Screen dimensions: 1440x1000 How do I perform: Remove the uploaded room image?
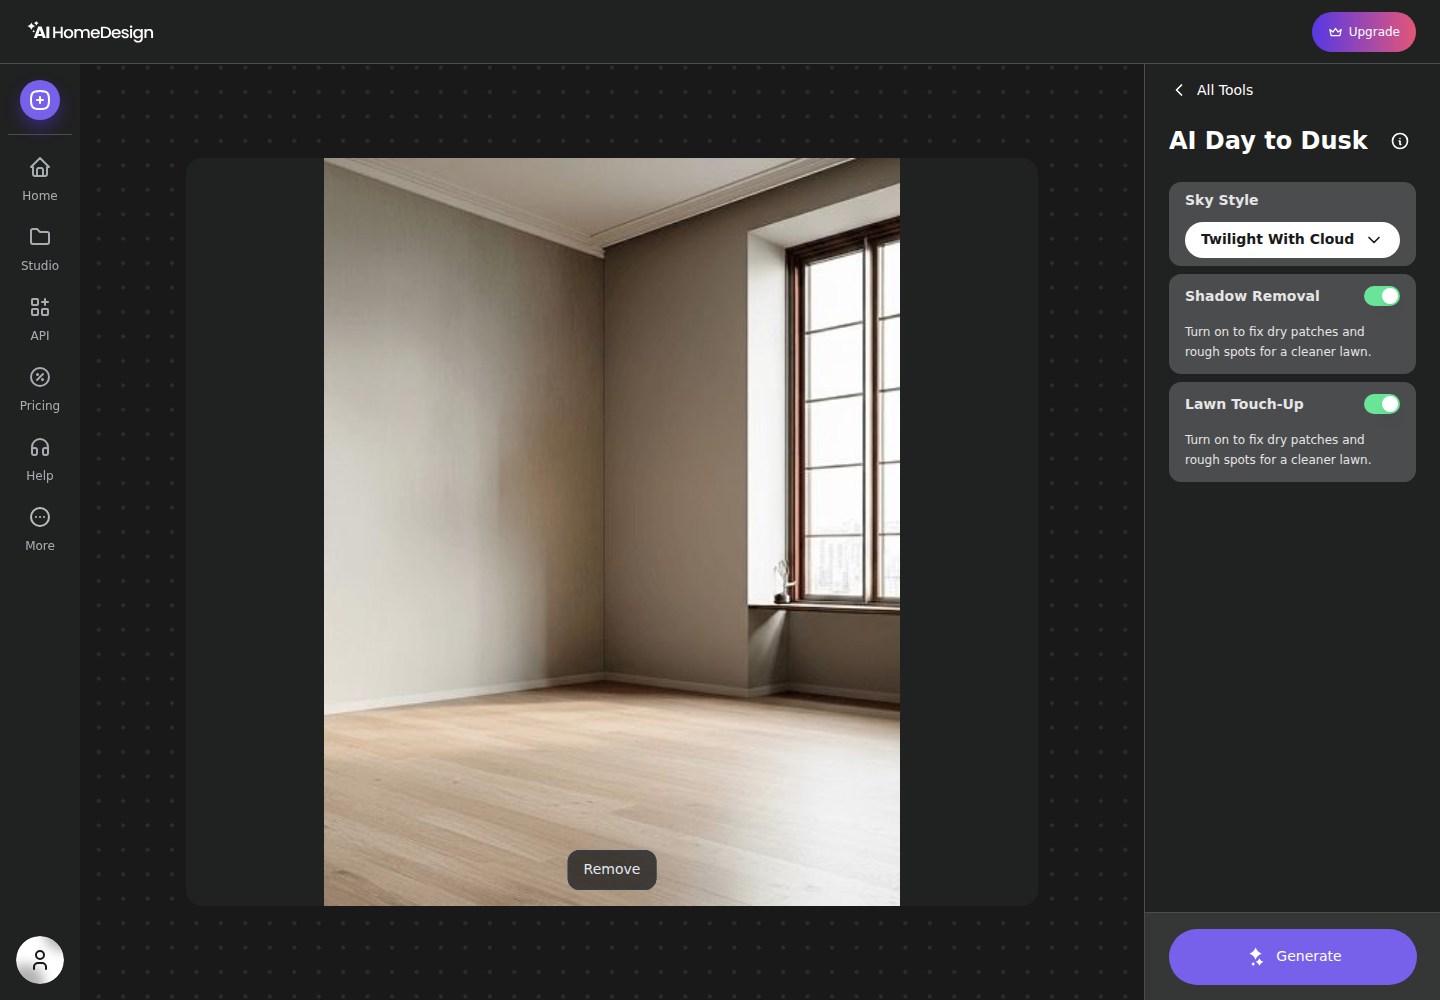click(612, 870)
